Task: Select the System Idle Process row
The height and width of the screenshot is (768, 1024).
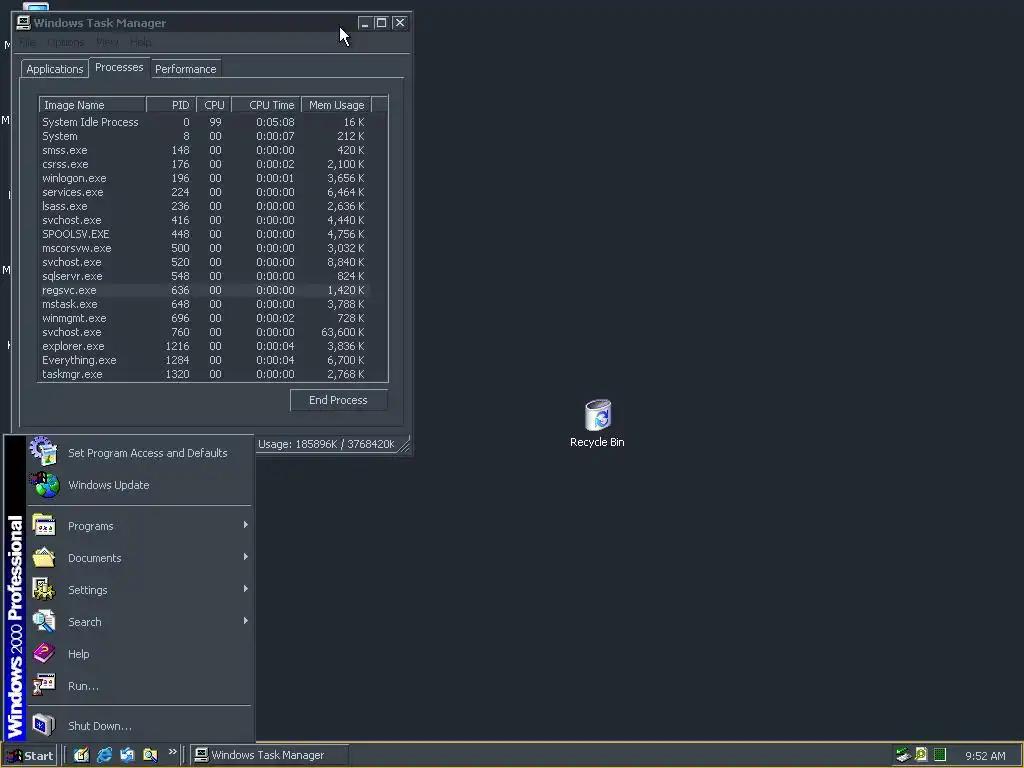Action: pos(204,122)
